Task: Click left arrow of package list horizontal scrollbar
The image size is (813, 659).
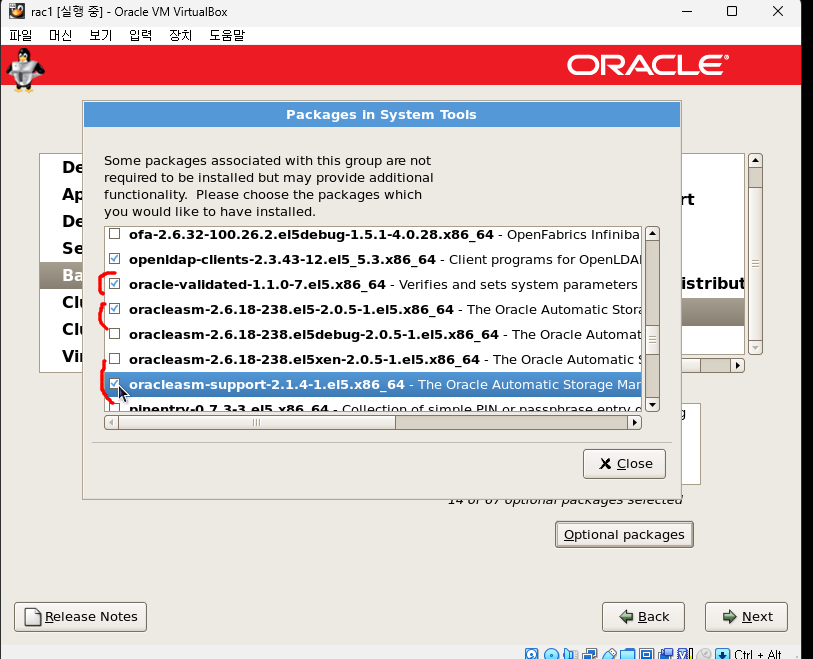Action: click(x=111, y=423)
